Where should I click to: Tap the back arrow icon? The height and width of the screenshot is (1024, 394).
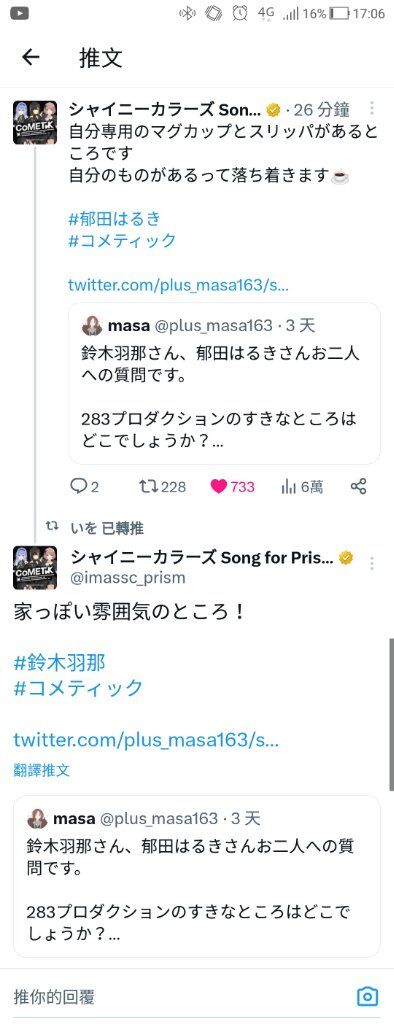pos(31,57)
